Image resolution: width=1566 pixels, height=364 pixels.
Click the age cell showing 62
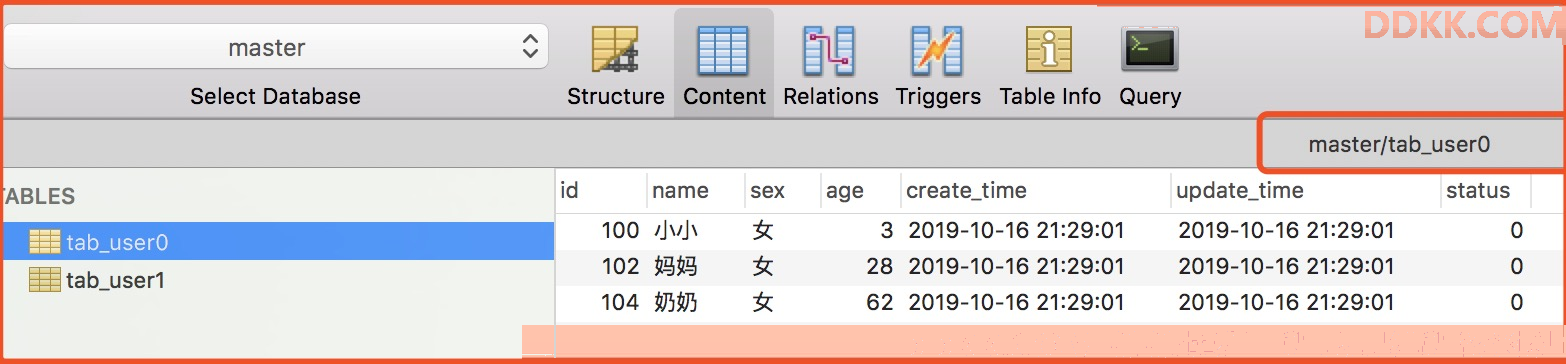tap(880, 302)
